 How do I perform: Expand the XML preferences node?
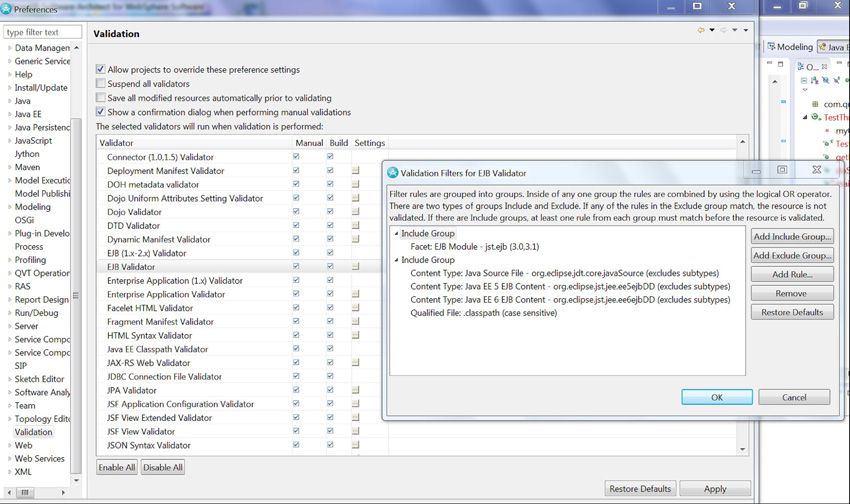9,472
